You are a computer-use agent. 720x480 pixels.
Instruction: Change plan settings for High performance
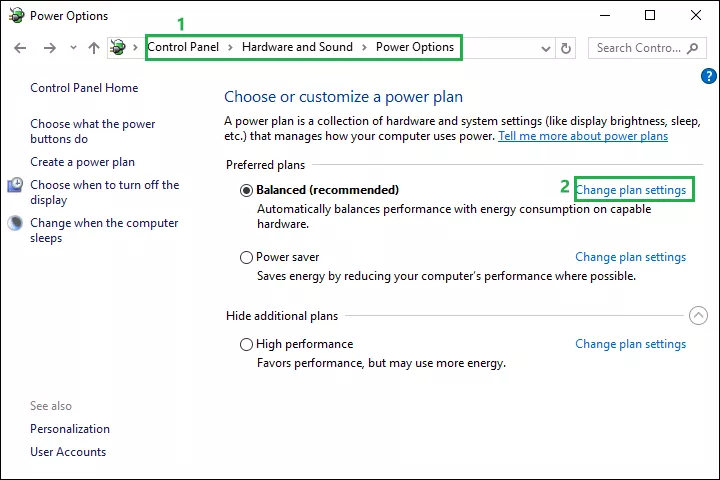[631, 344]
